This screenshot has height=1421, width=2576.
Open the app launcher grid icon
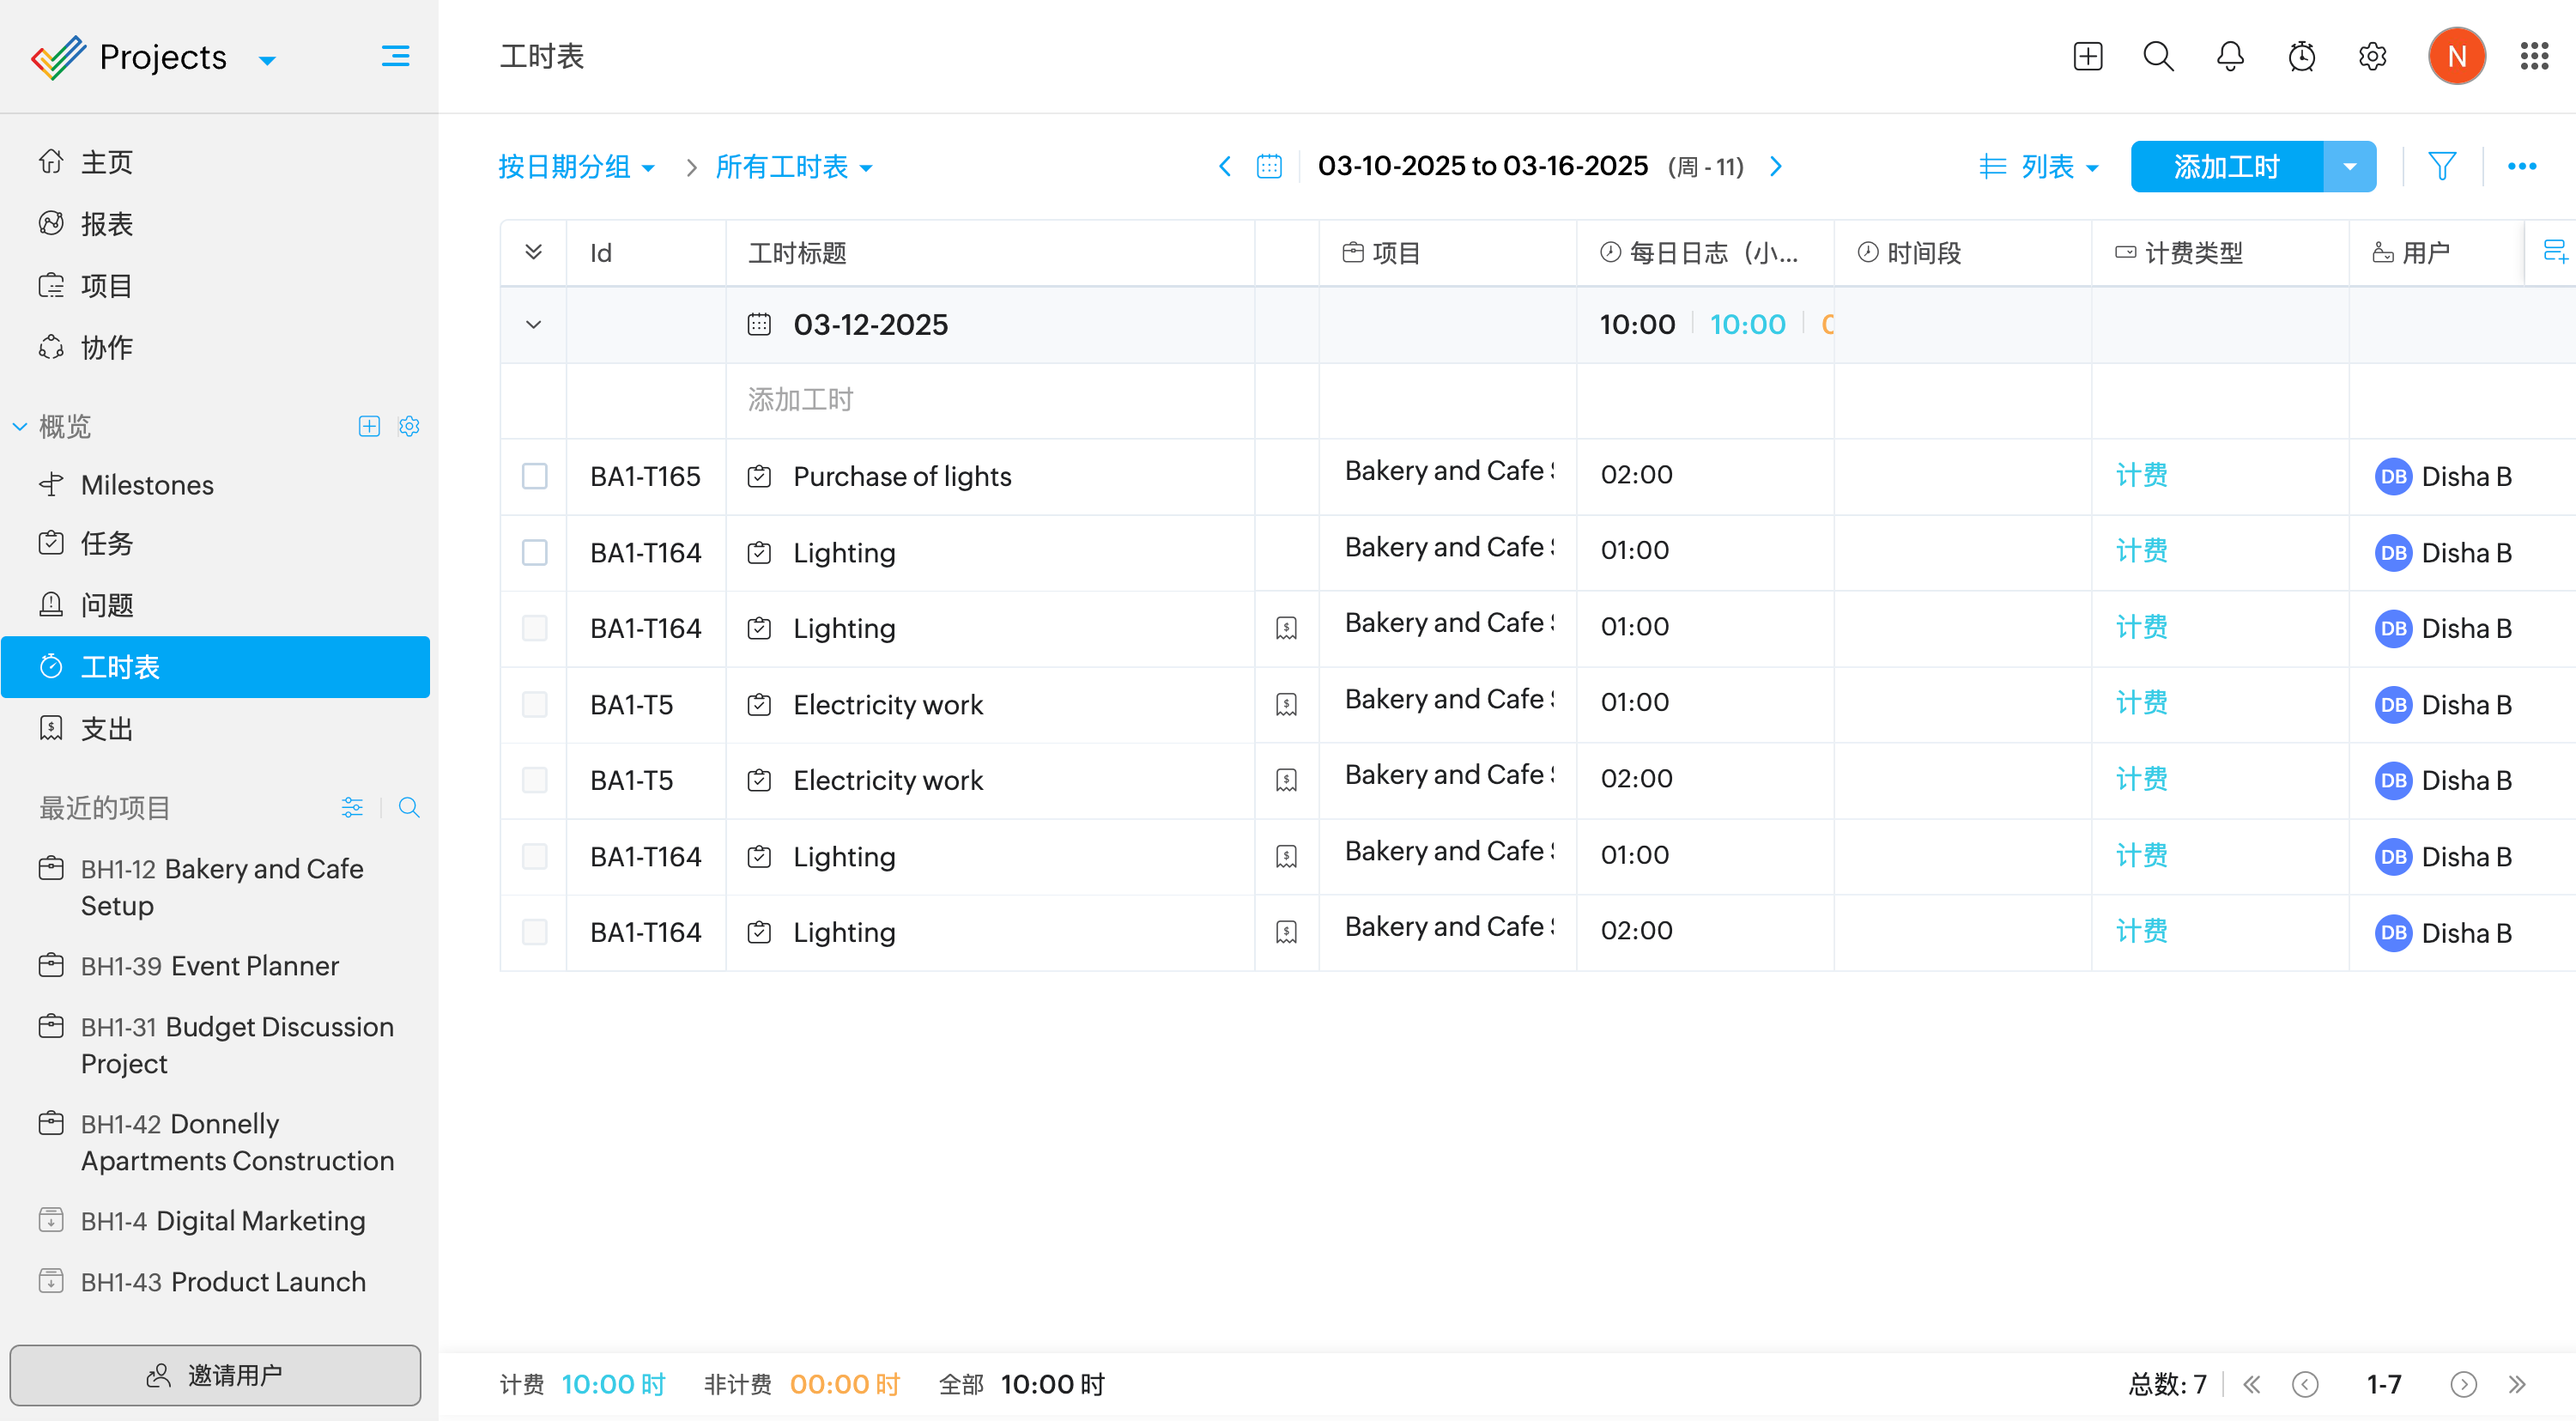[x=2534, y=56]
